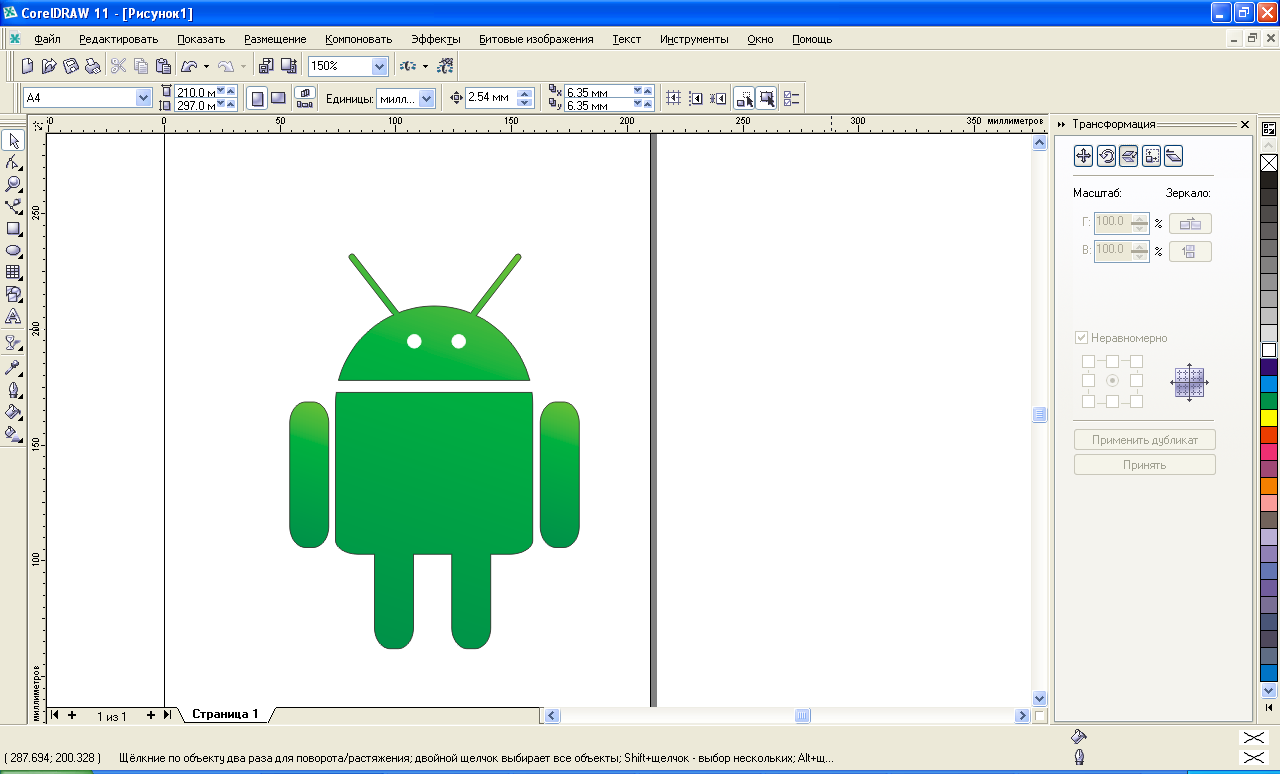Screen dimensions: 1280x774
Task: Open the Помощь menu
Action: tap(812, 39)
